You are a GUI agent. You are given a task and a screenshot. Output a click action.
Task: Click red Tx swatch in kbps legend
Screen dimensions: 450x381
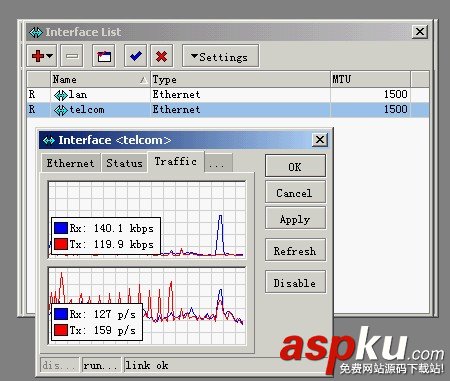pos(61,244)
